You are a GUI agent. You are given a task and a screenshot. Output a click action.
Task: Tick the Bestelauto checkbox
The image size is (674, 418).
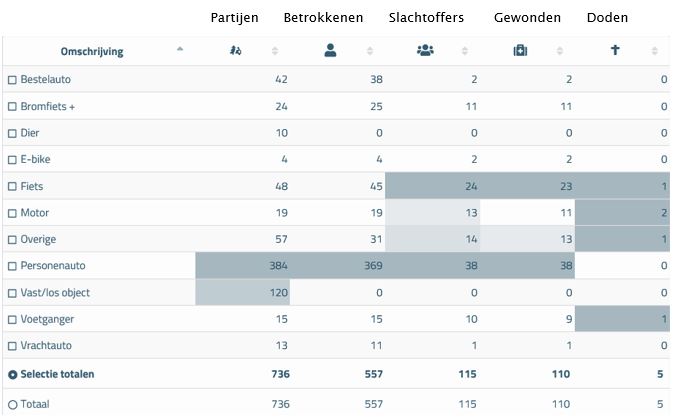click(12, 80)
